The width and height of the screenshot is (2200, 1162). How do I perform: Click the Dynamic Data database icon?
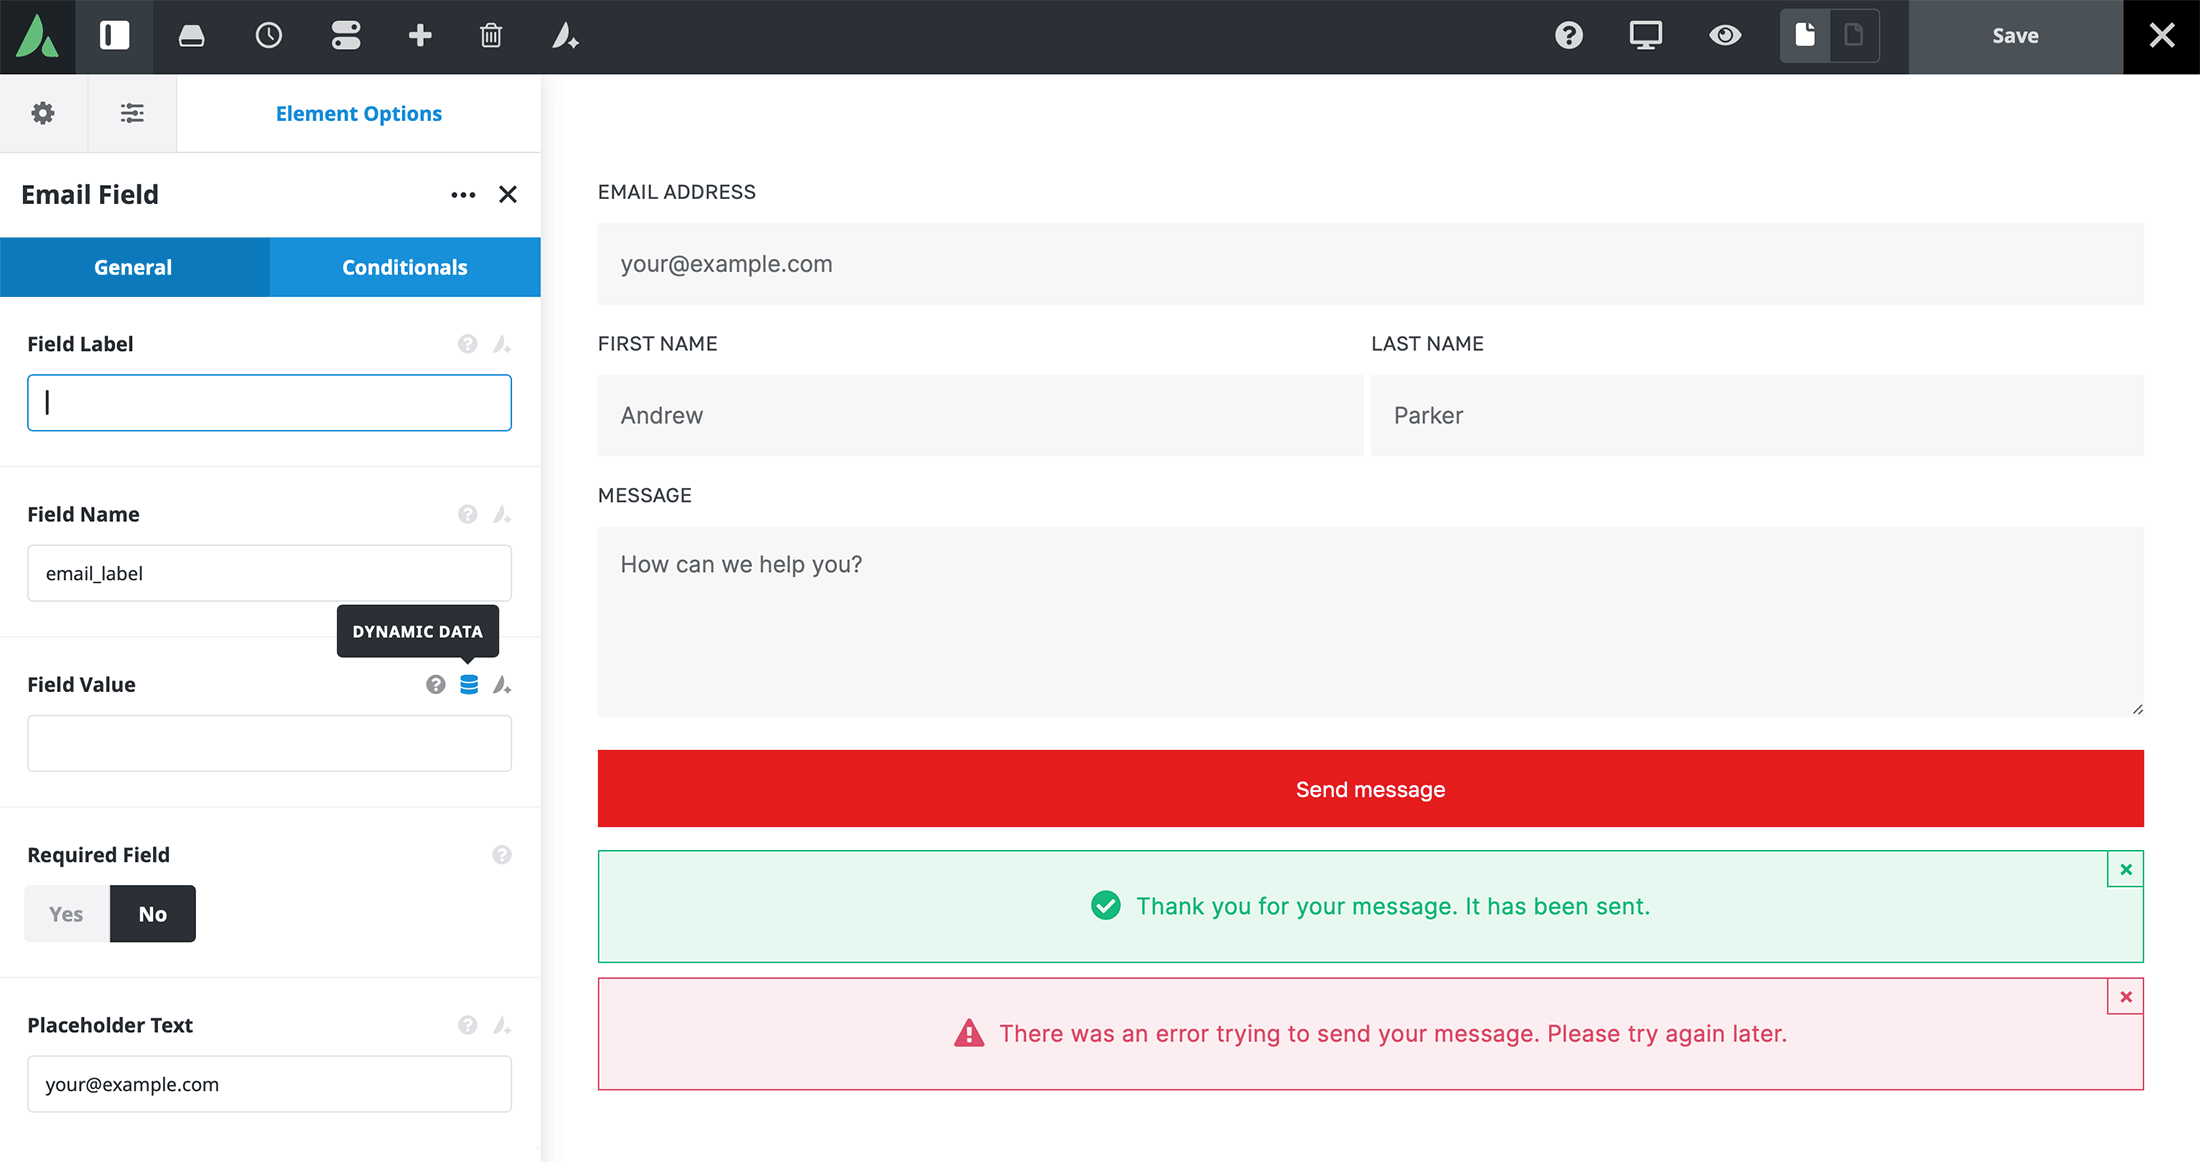click(469, 685)
